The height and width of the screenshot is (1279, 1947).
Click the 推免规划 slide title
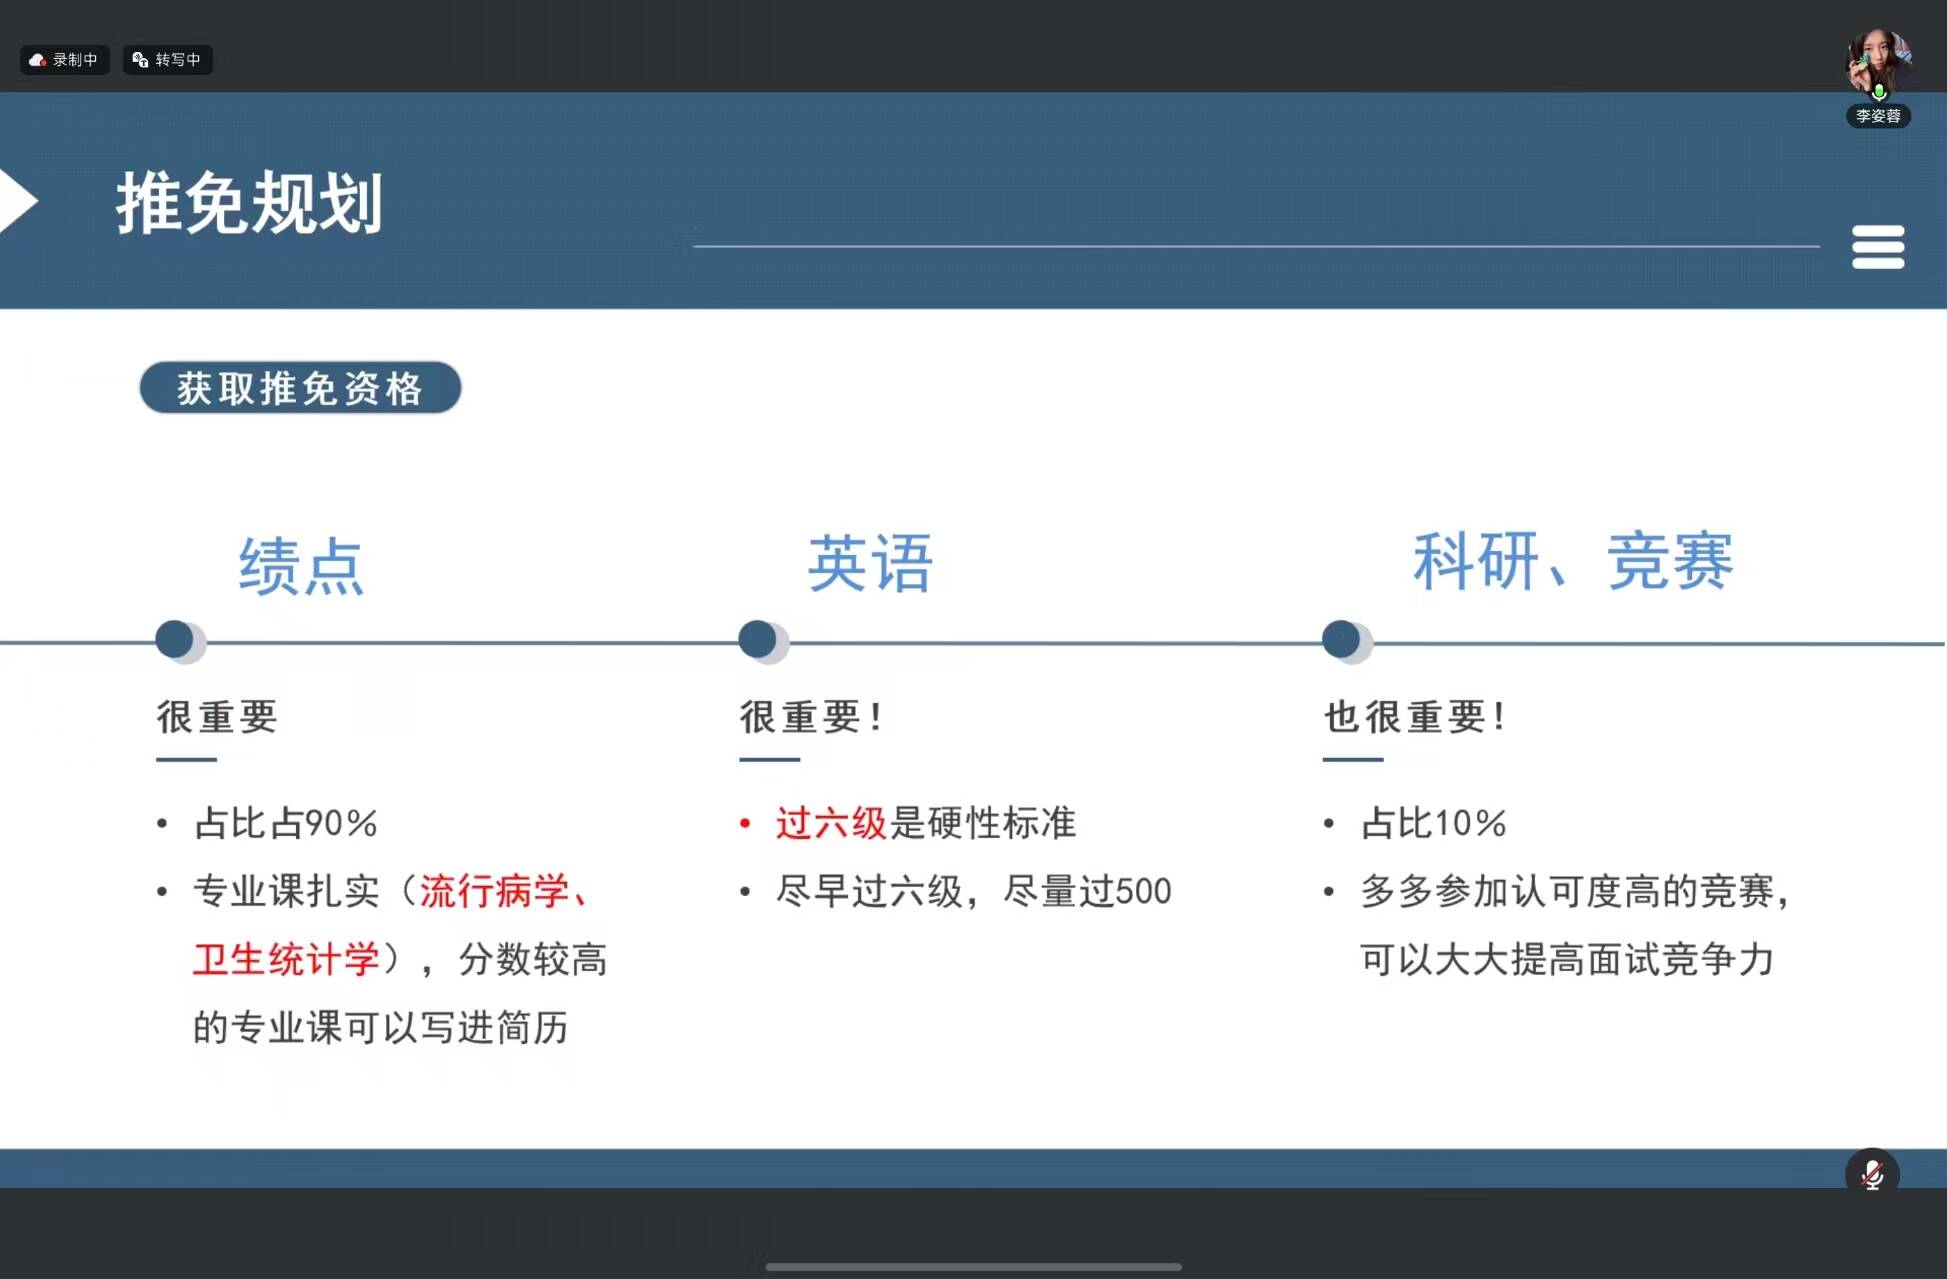click(x=249, y=203)
